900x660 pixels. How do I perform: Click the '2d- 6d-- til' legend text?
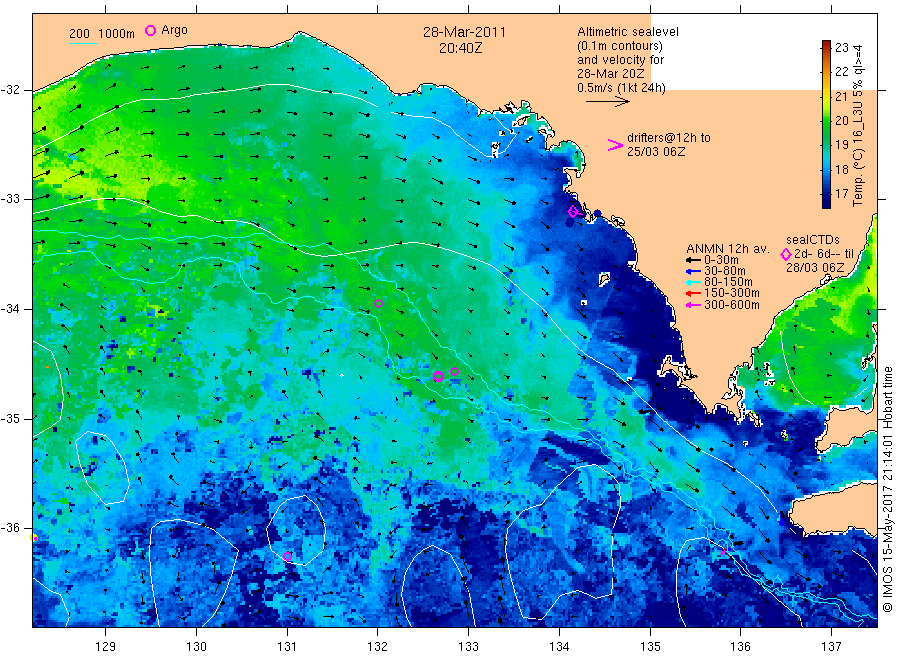tap(823, 254)
